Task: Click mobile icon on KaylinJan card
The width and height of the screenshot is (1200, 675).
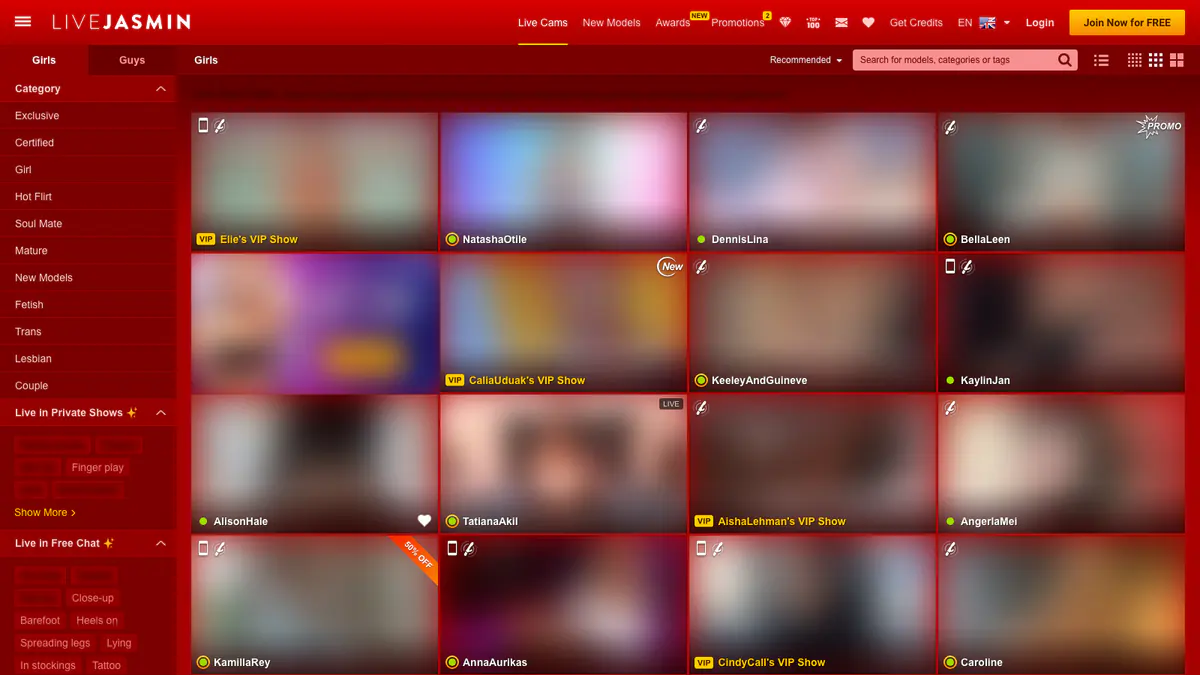Action: (950, 266)
